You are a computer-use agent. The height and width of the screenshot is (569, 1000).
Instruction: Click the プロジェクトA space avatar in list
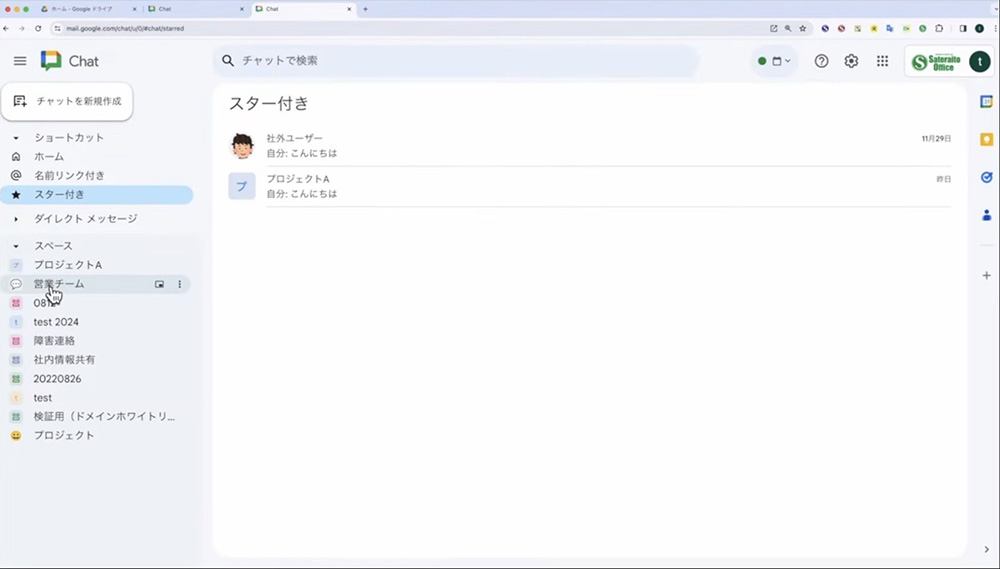(242, 186)
